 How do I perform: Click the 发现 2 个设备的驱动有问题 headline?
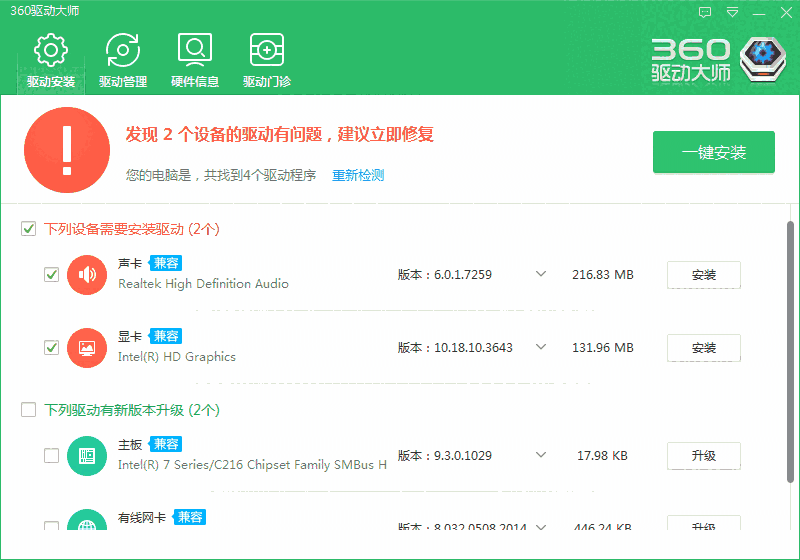tap(280, 135)
